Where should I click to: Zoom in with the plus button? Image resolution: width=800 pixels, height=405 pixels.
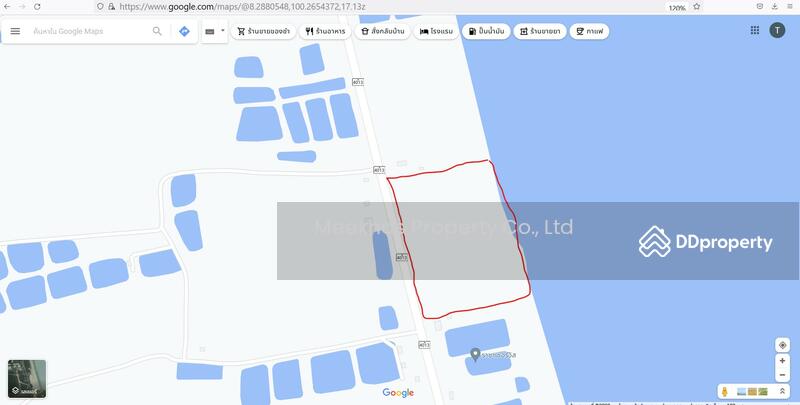click(x=782, y=361)
